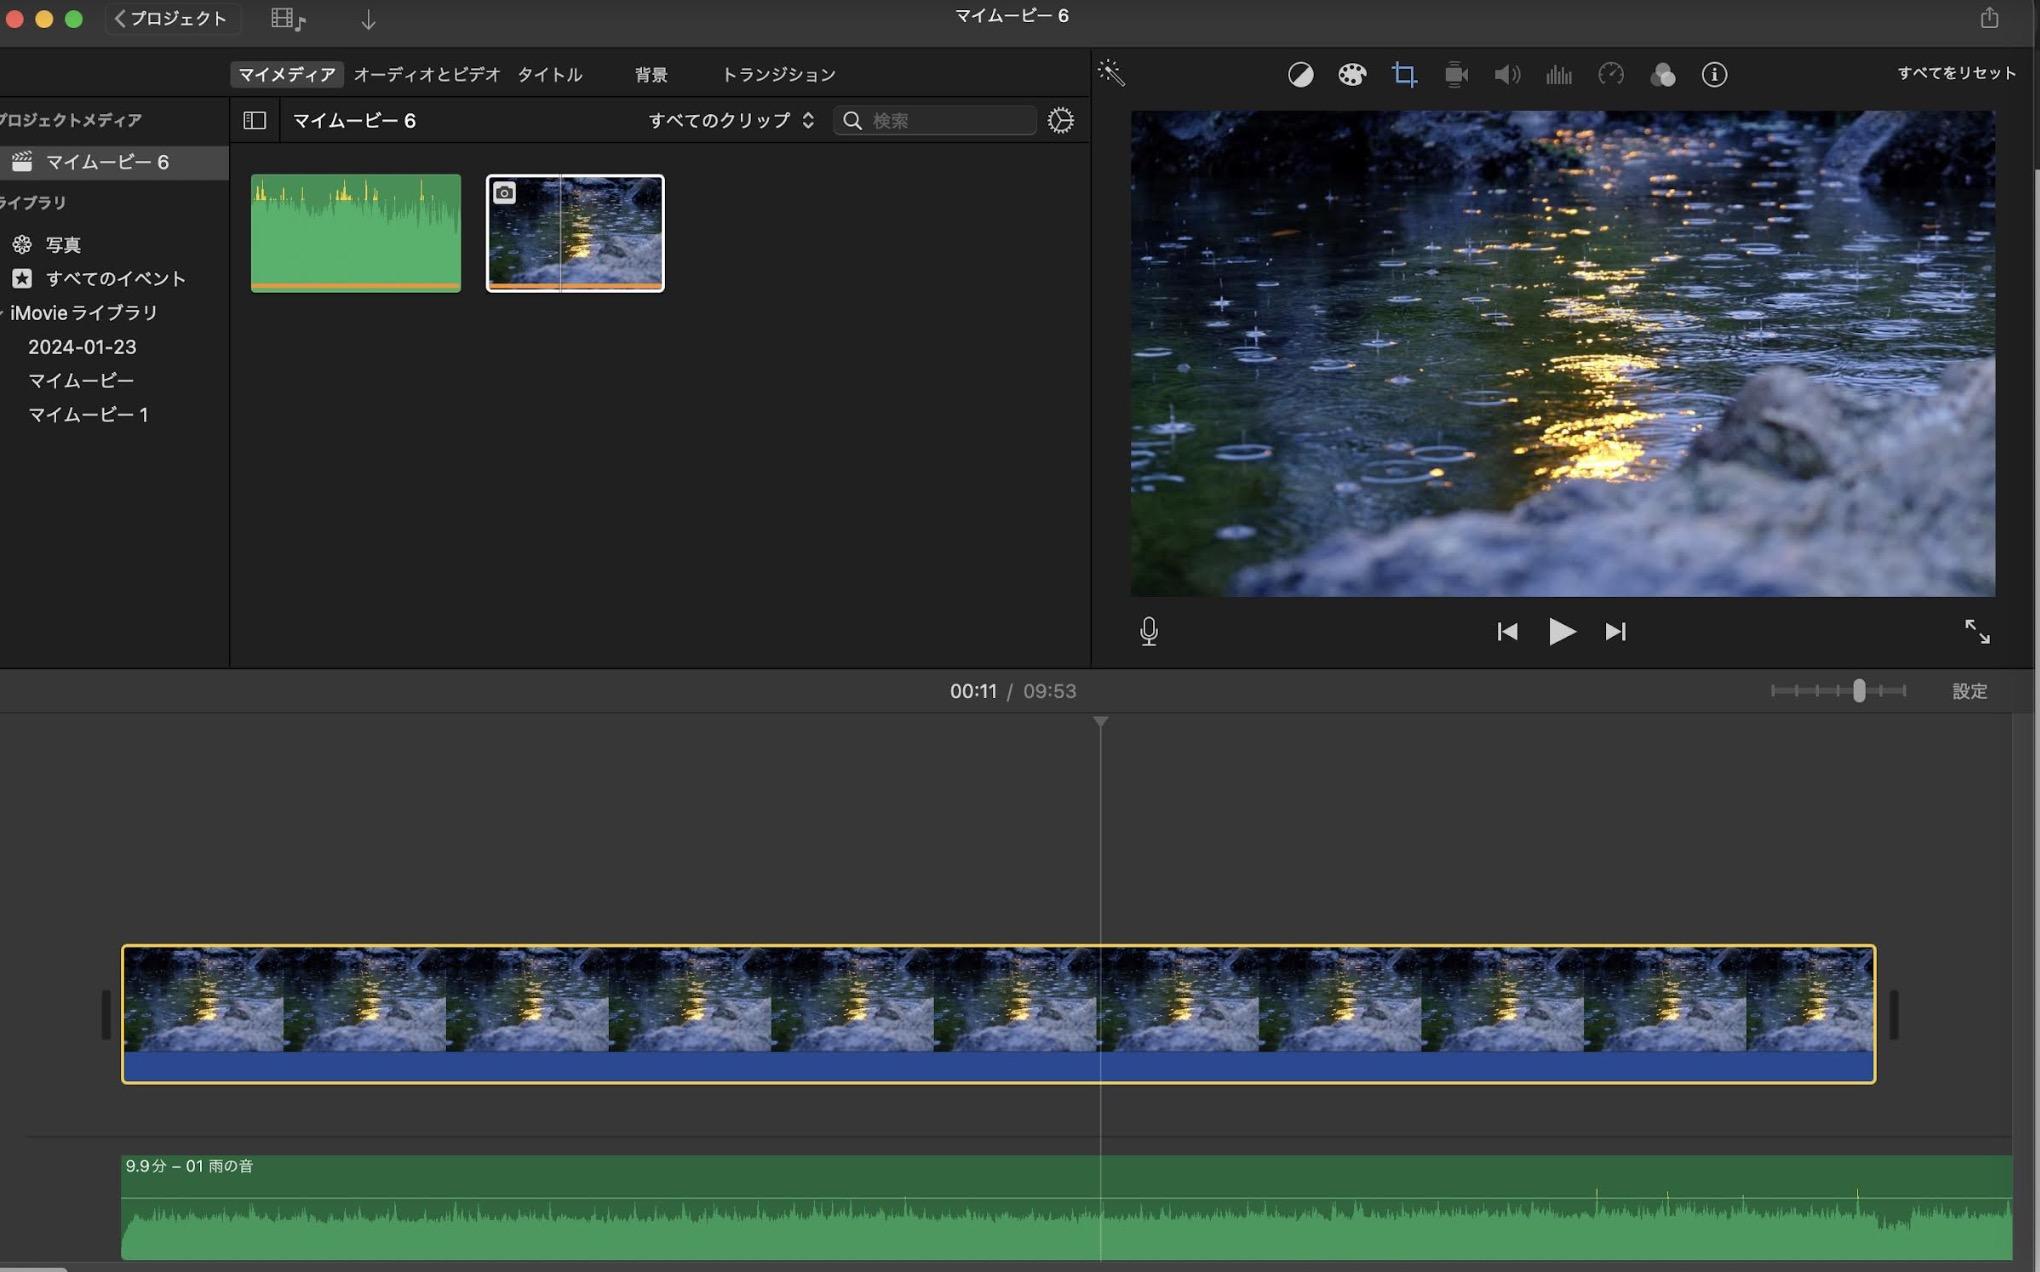The image size is (2040, 1272).
Task: Click the magic wand auto-enhance icon
Action: [1111, 73]
